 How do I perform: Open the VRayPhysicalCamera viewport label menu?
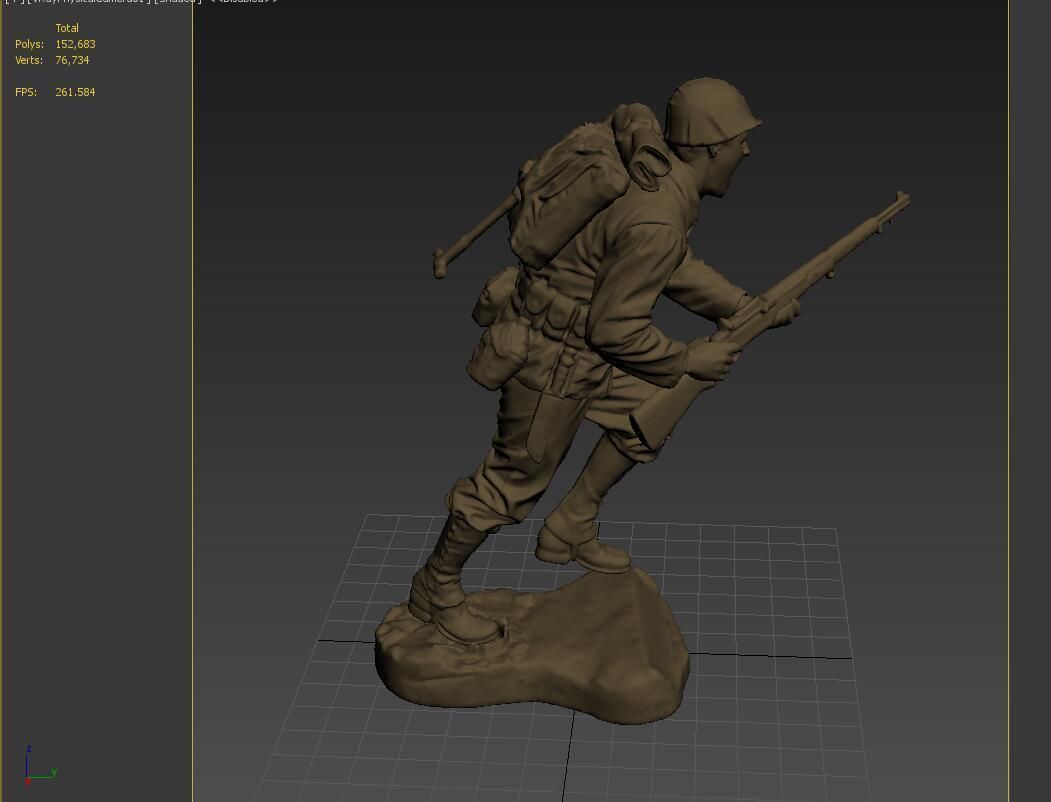[x=88, y=1]
